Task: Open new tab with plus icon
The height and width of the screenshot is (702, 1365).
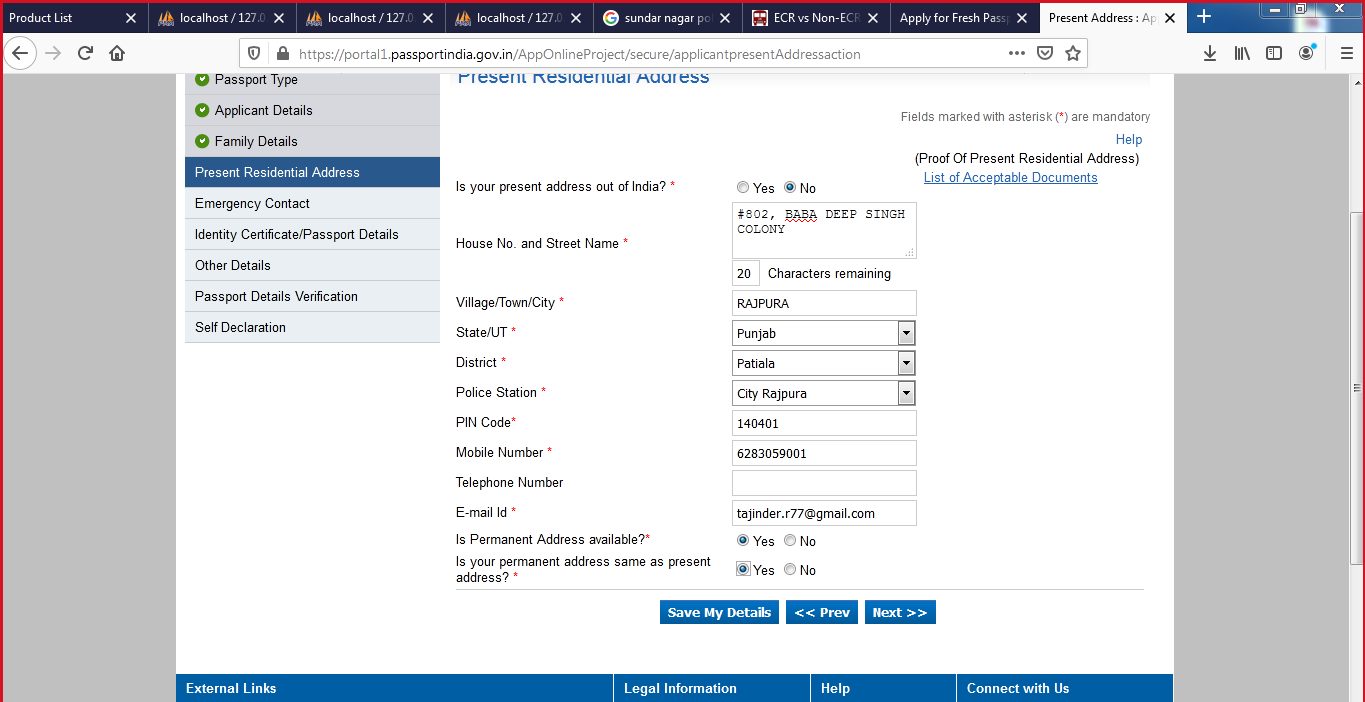Action: click(1204, 17)
